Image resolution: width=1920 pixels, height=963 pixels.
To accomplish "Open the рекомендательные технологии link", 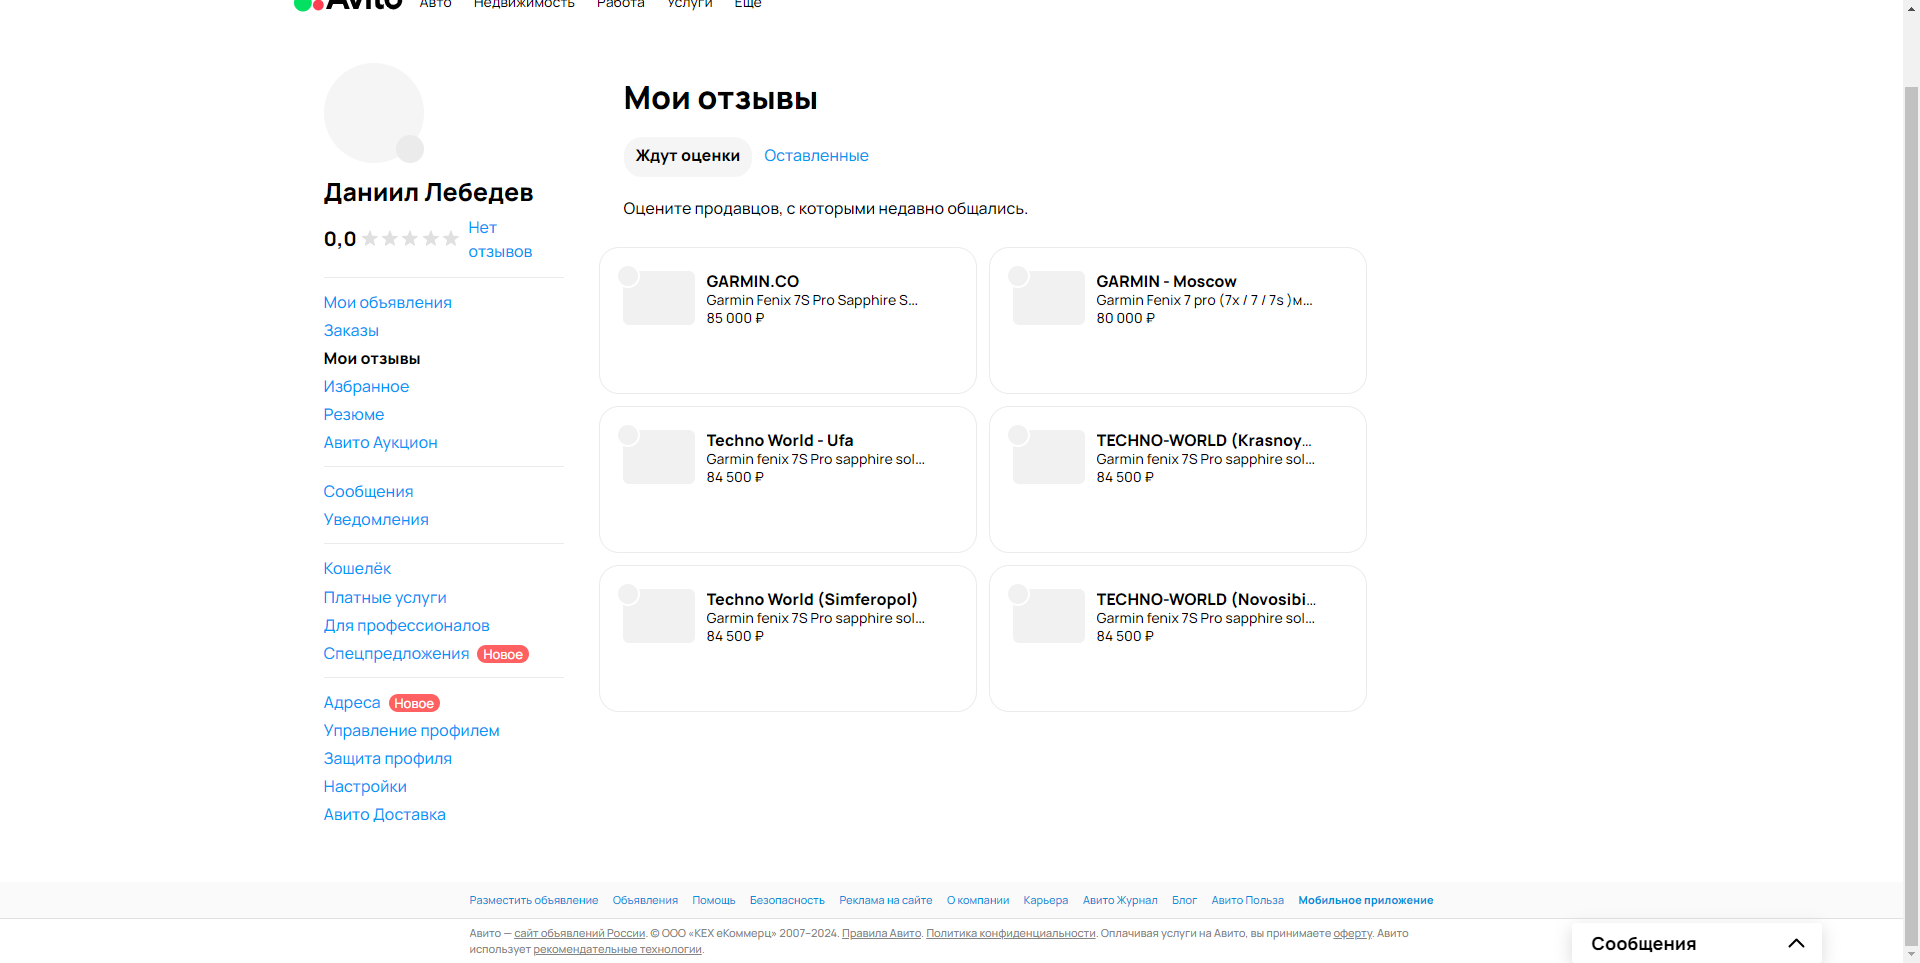I will pos(617,950).
